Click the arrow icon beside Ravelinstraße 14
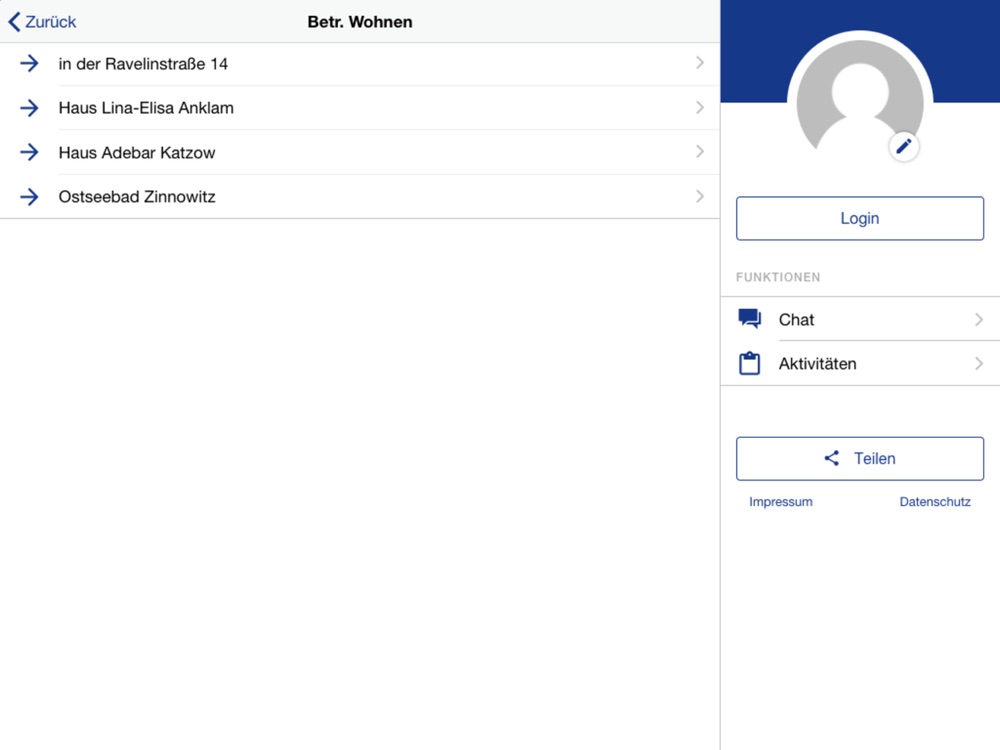Screen dimensions: 1000x750 click(29, 64)
